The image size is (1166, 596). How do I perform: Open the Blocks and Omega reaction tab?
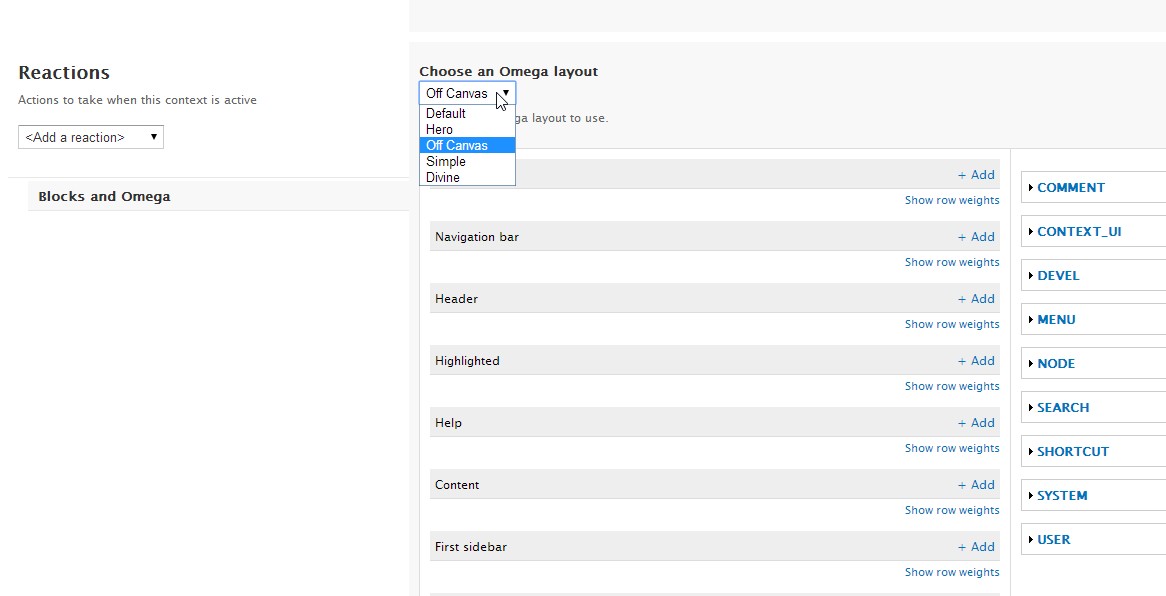point(104,197)
